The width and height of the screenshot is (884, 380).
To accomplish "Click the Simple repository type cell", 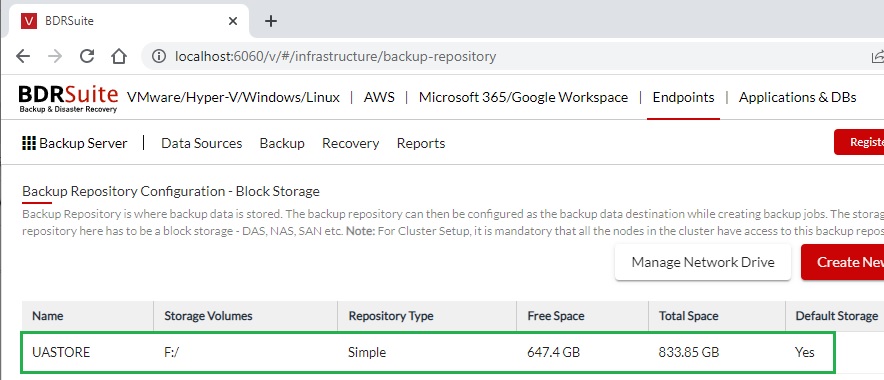I will tap(367, 352).
